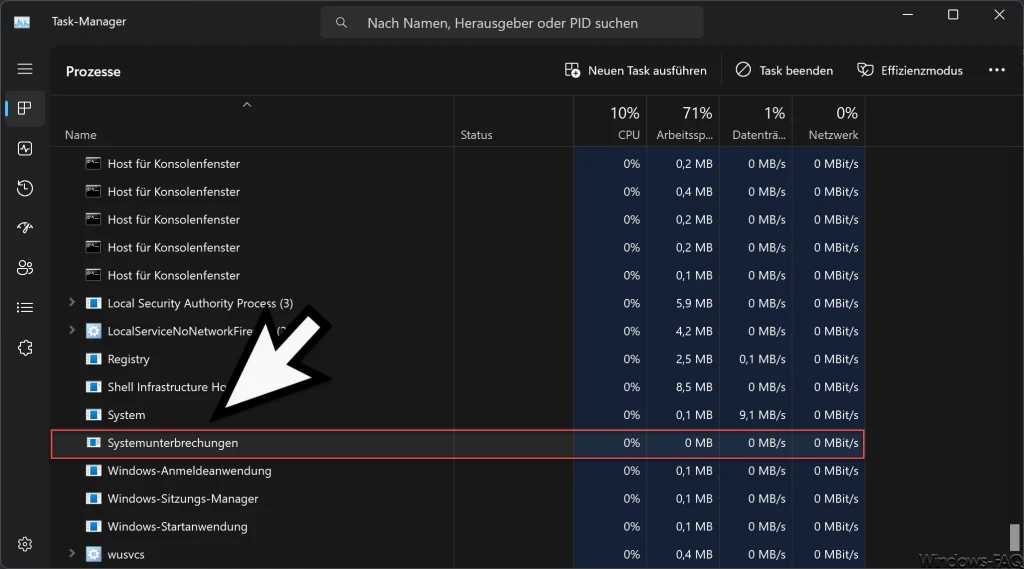Viewport: 1024px width, 569px height.
Task: Click the LocalServiceNoNetworkFirewall gear icon
Action: coord(93,331)
